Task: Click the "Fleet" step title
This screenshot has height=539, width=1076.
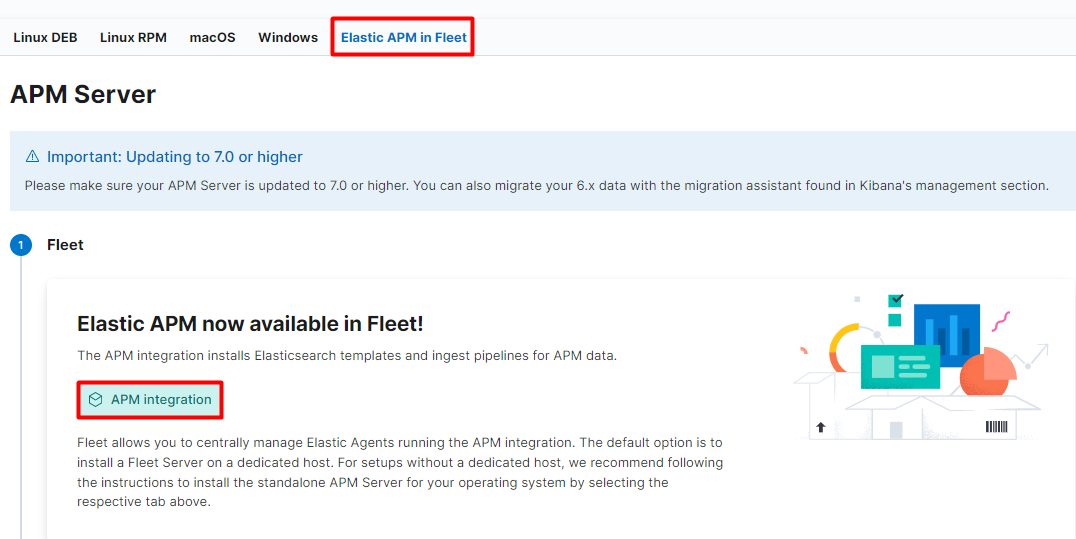Action: pyautogui.click(x=65, y=244)
